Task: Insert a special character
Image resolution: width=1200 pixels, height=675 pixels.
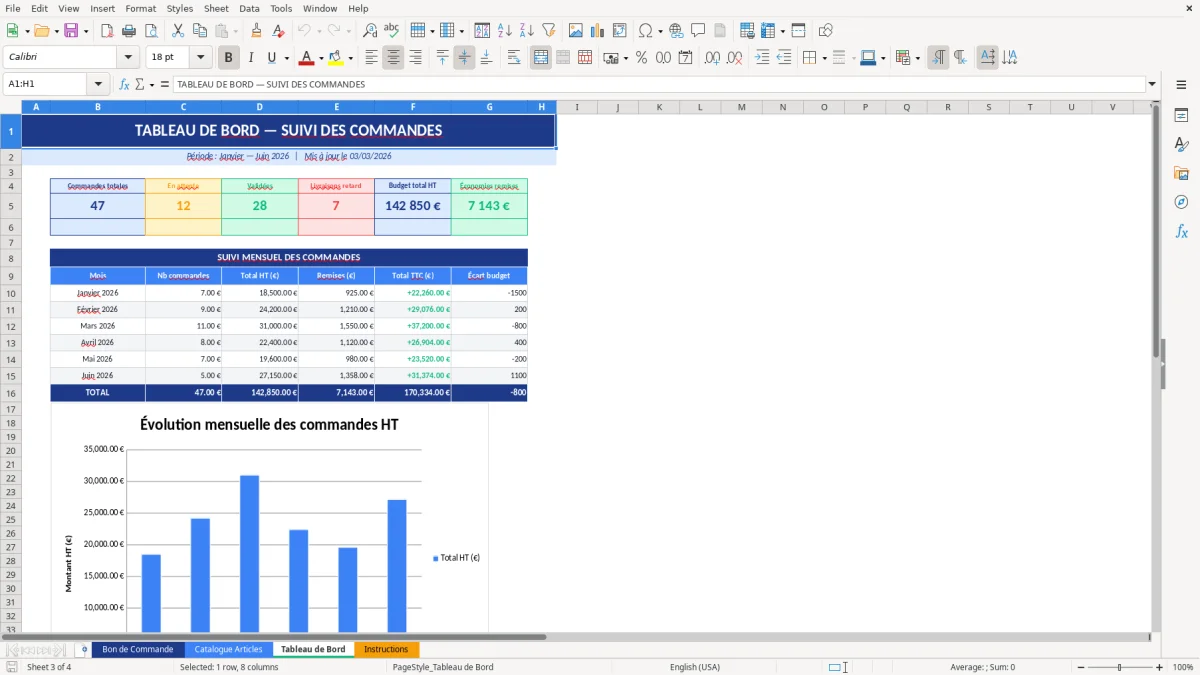Action: (x=647, y=31)
